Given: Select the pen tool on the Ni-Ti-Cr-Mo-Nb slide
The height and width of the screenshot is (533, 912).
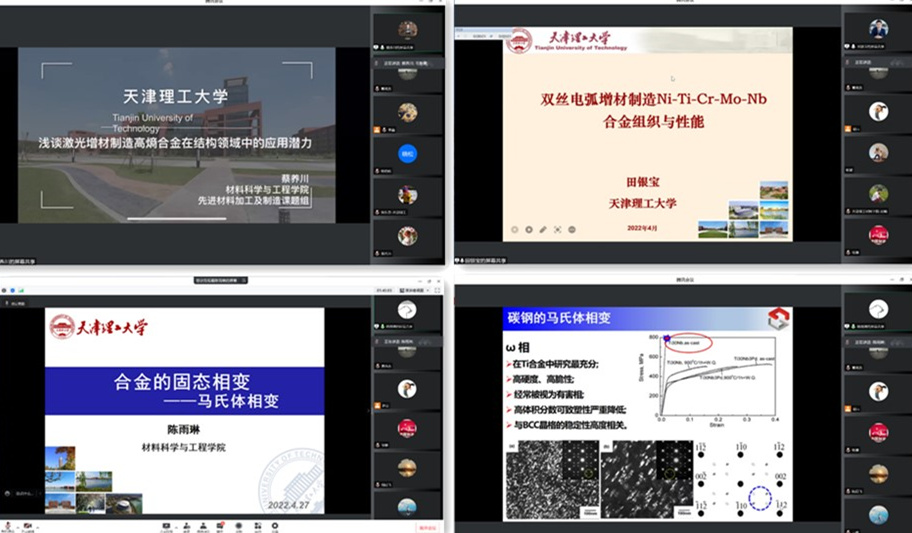Looking at the screenshot, I should click(x=543, y=229).
